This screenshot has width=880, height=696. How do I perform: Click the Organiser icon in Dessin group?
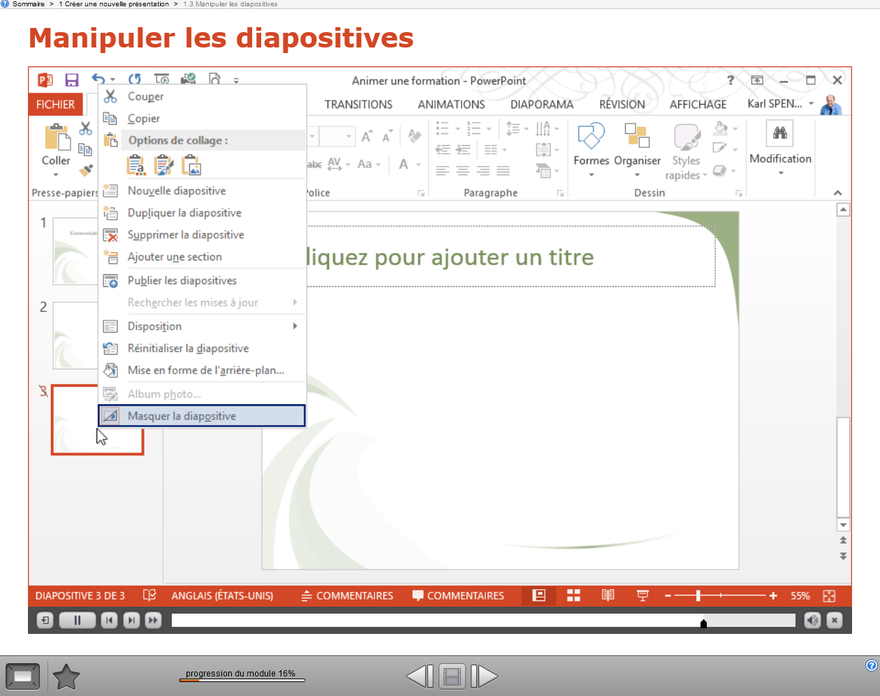pos(637,138)
